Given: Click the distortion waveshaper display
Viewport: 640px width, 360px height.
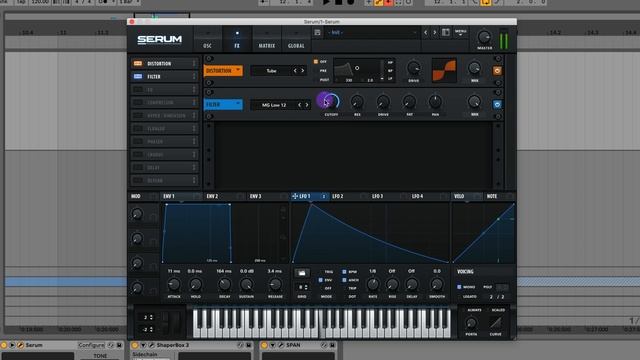Looking at the screenshot, I should (x=444, y=70).
